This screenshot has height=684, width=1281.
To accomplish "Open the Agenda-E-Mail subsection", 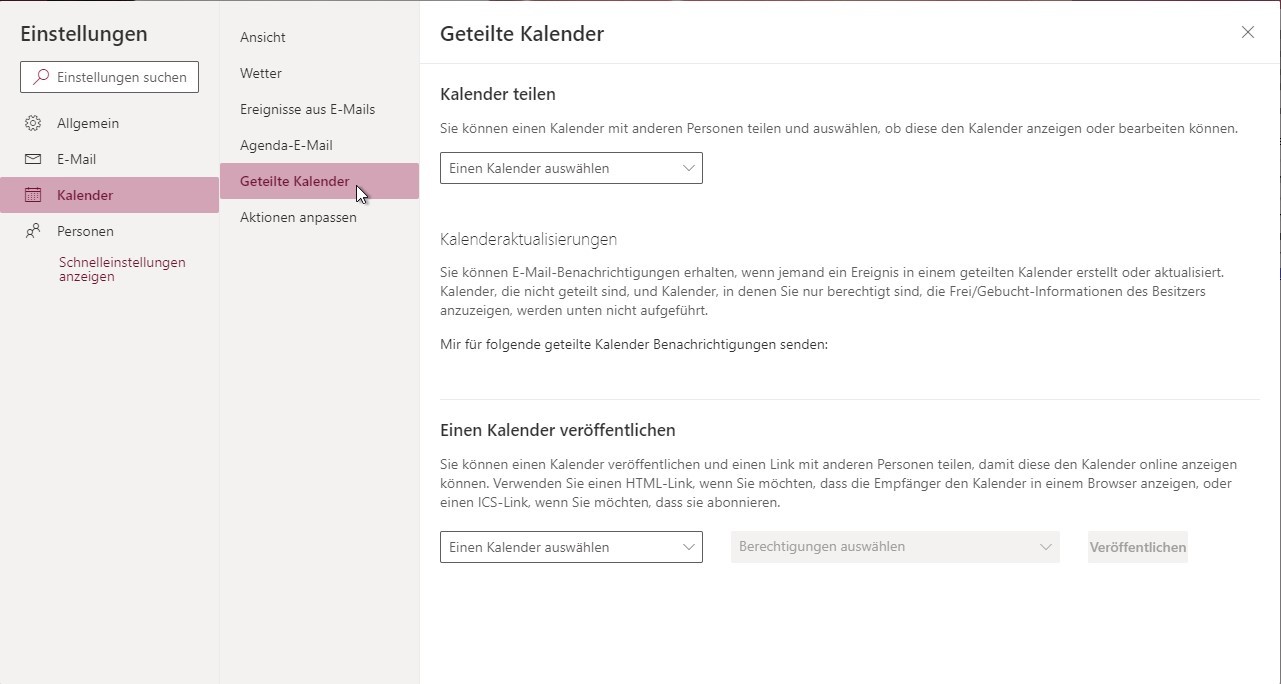I will [x=319, y=145].
